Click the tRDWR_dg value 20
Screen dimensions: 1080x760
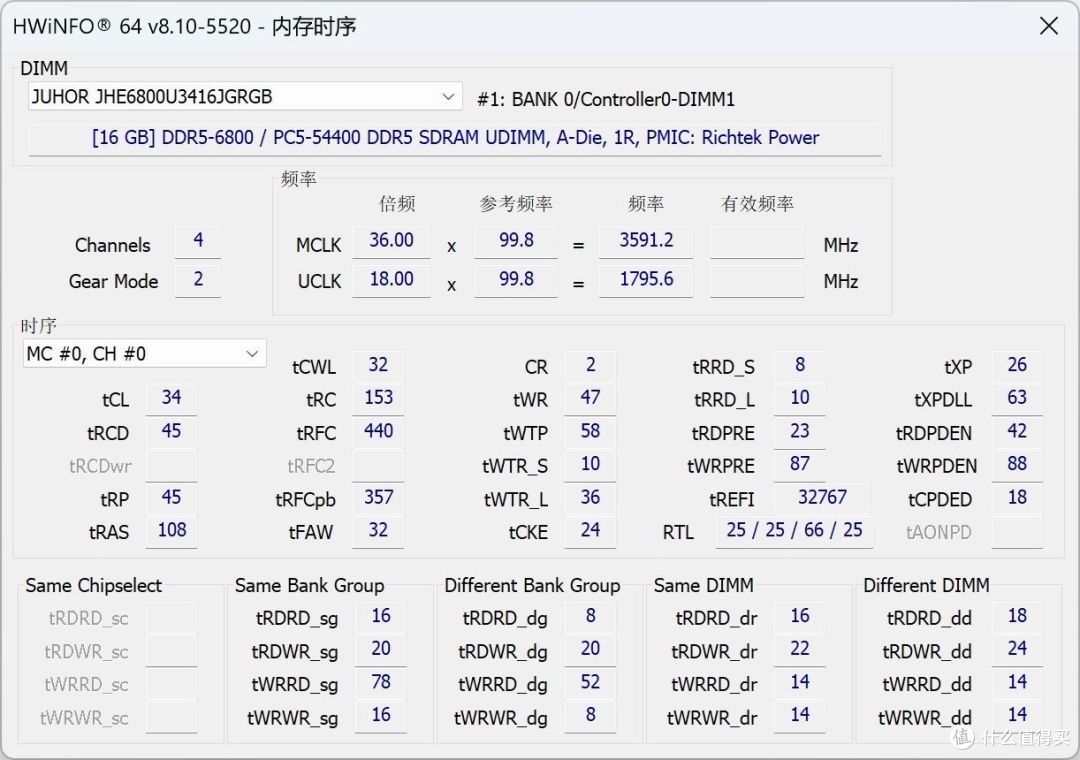coord(590,650)
